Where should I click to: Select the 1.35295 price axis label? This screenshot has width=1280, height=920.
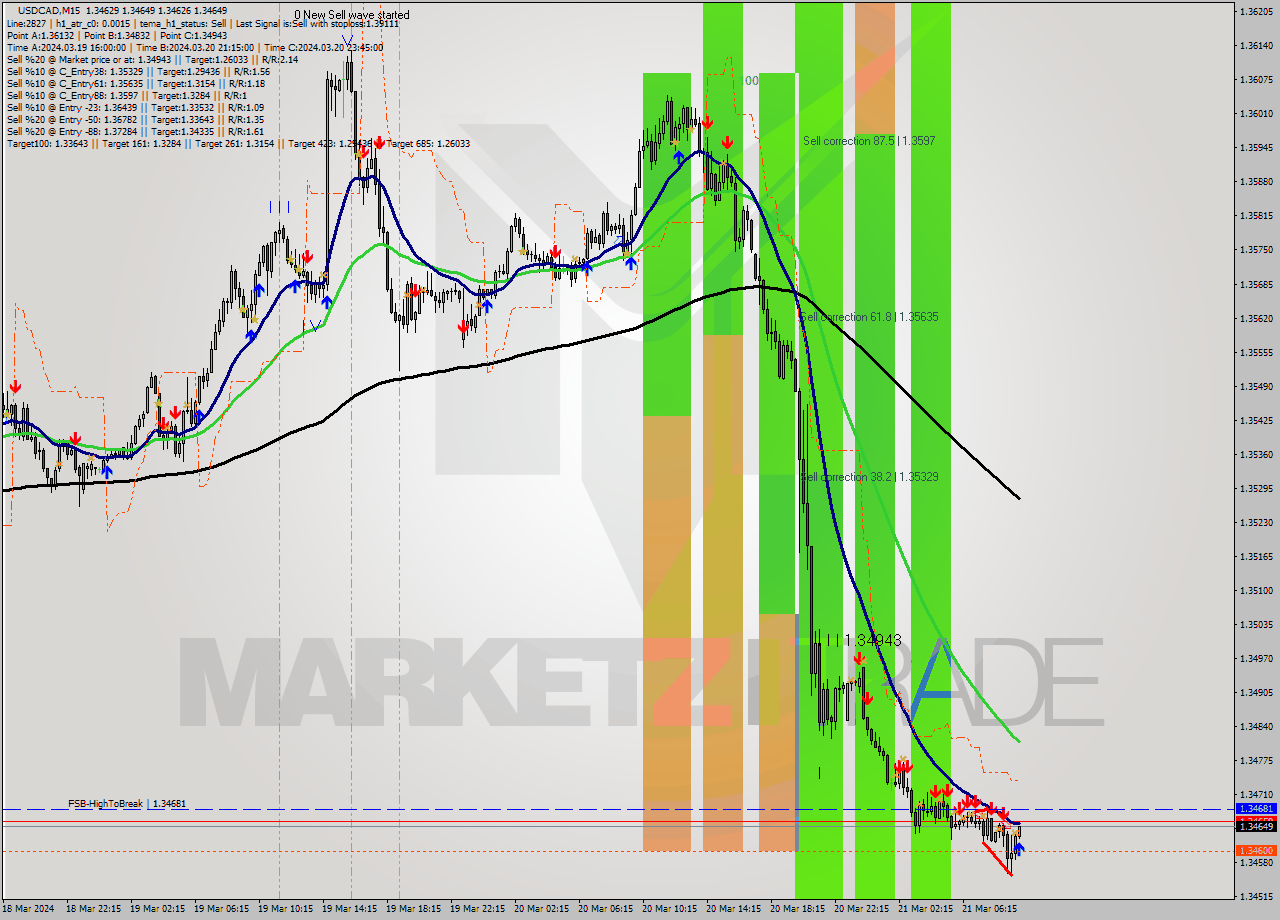tap(1255, 488)
